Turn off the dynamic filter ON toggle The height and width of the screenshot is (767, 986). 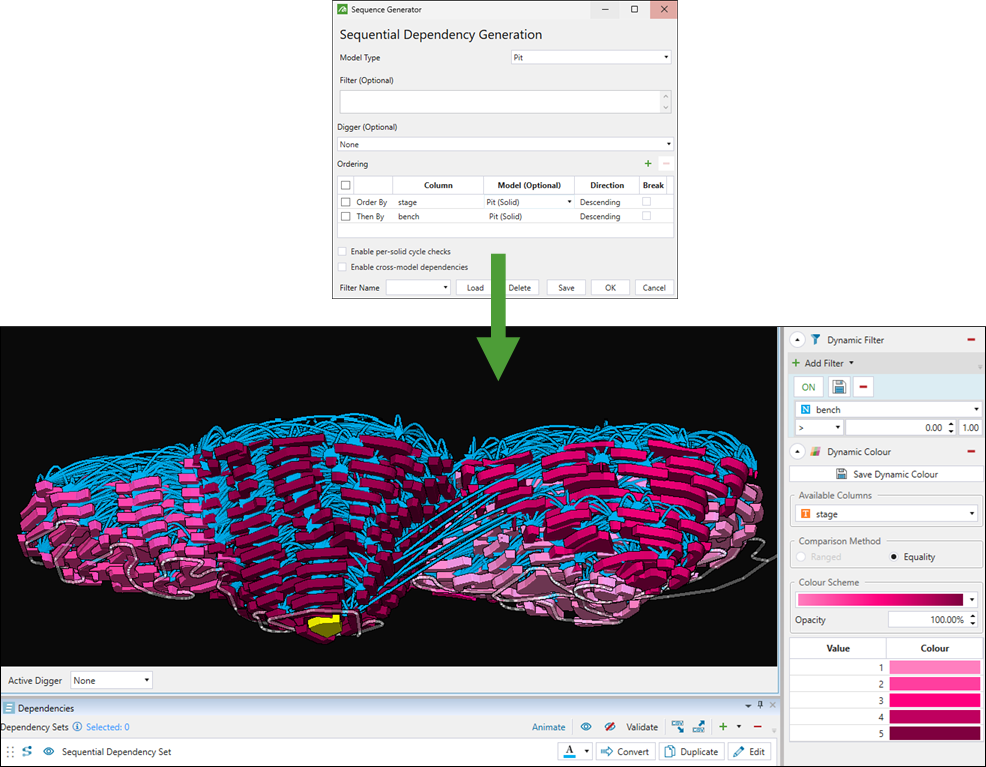[x=808, y=387]
